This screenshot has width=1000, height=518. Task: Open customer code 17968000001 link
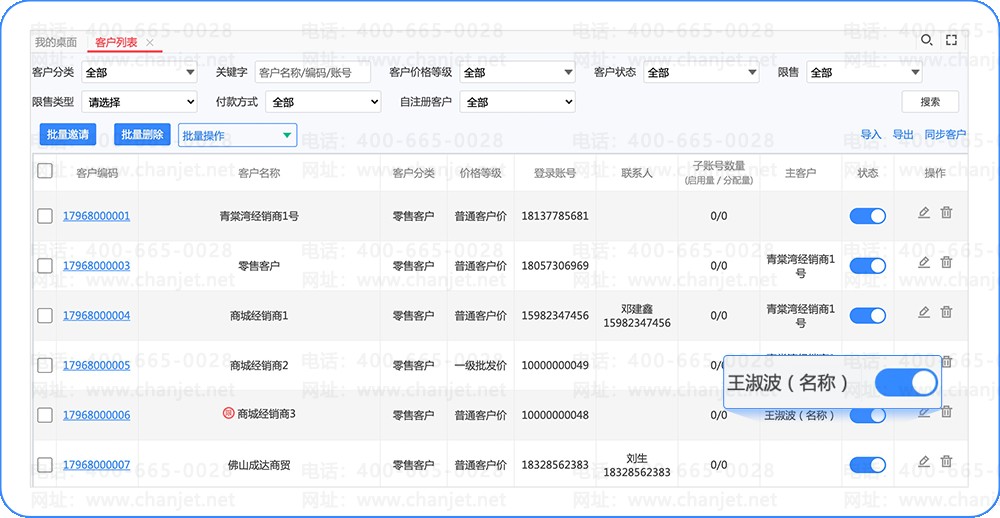pos(96,216)
